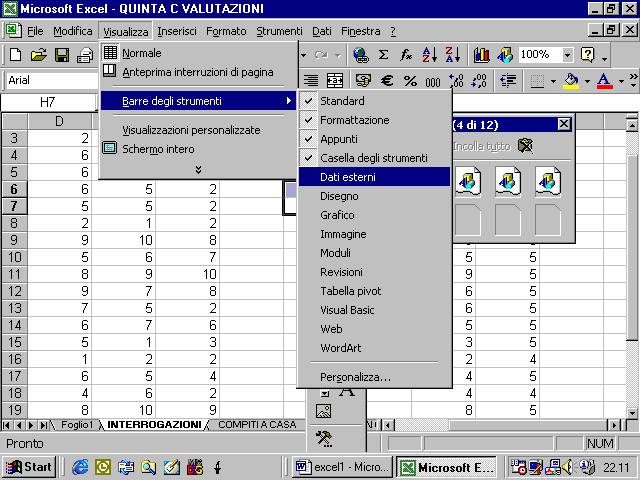Apply Euro currency format

pos(387,80)
